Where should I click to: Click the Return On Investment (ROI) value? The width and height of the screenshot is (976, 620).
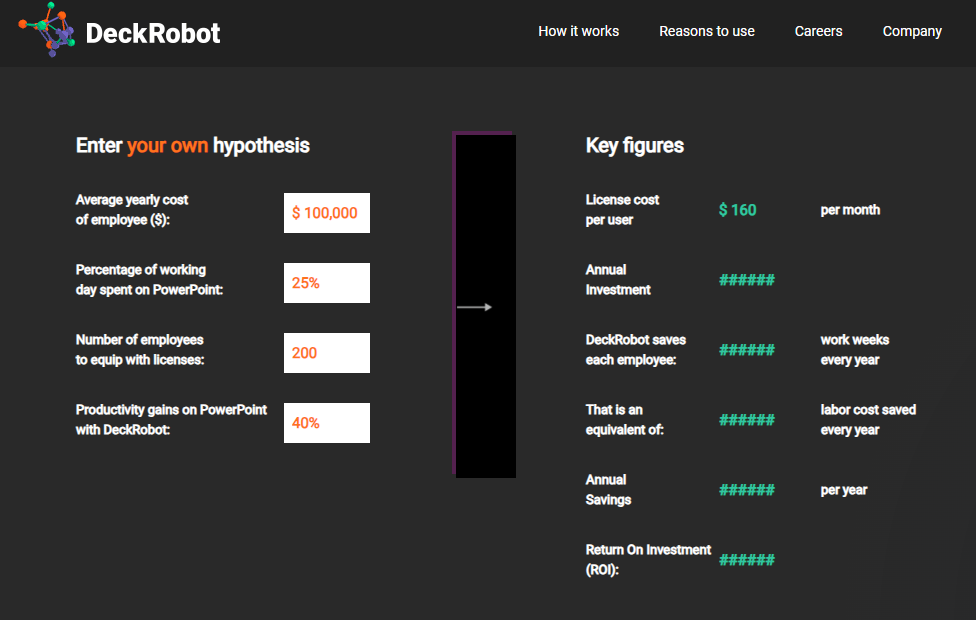click(747, 560)
